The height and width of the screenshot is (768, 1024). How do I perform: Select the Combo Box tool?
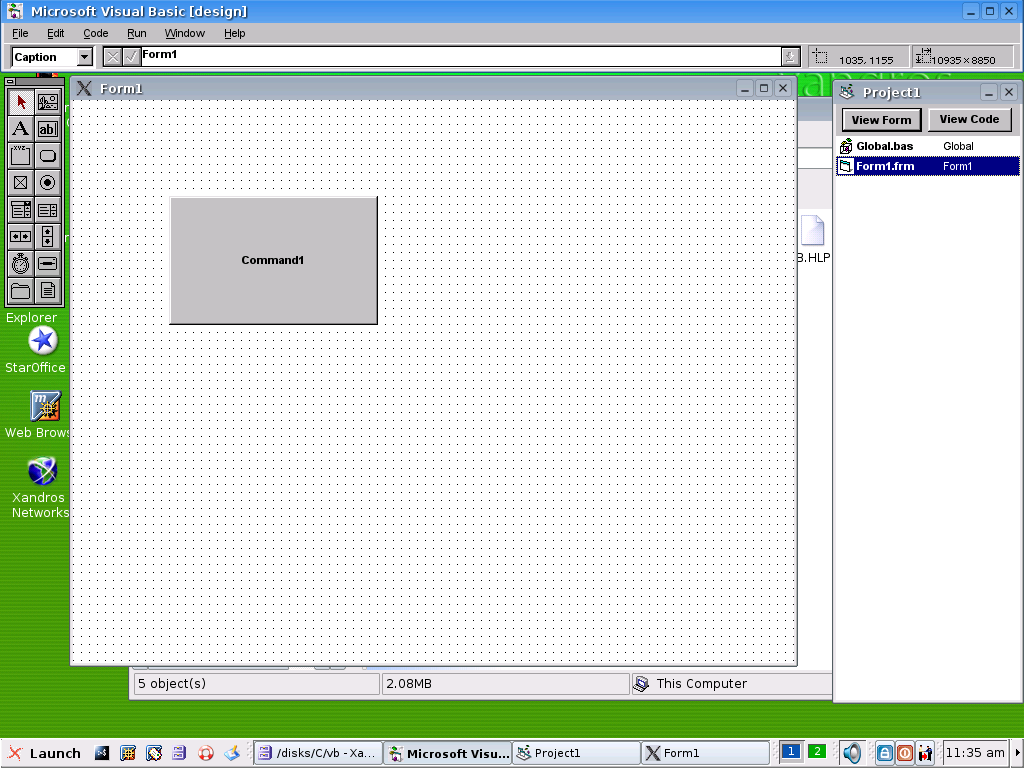20,210
